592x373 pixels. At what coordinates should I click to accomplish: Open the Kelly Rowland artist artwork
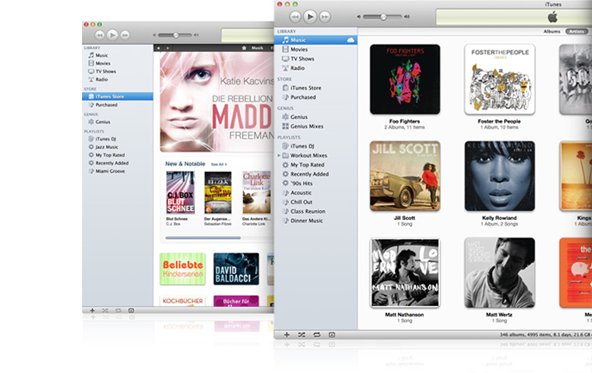[500, 176]
